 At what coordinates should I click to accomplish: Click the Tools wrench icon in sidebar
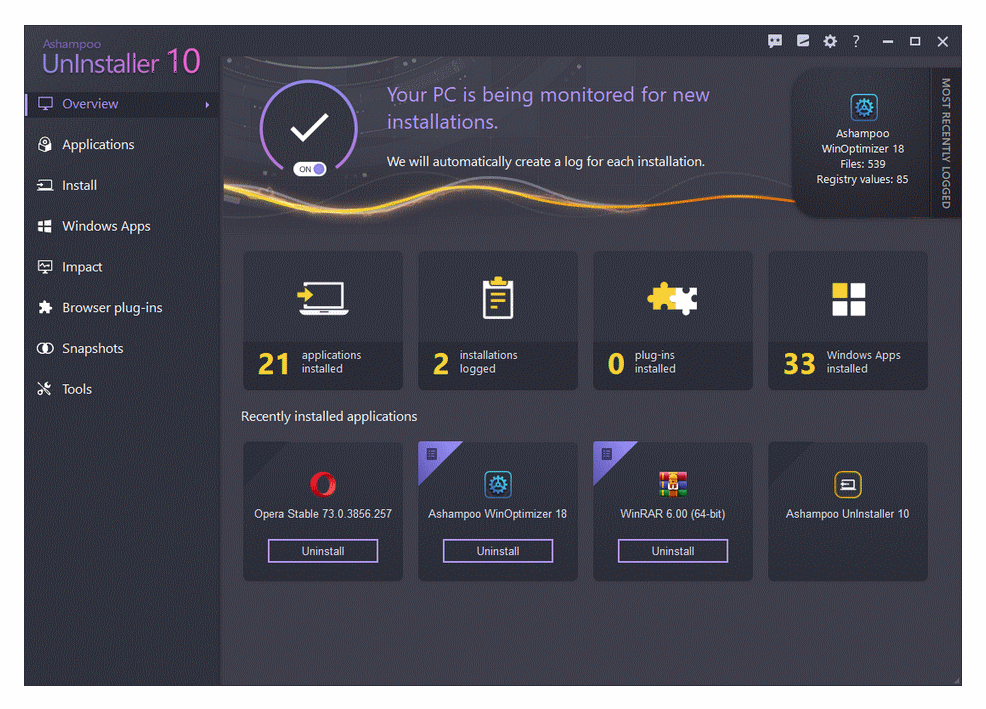pos(44,389)
